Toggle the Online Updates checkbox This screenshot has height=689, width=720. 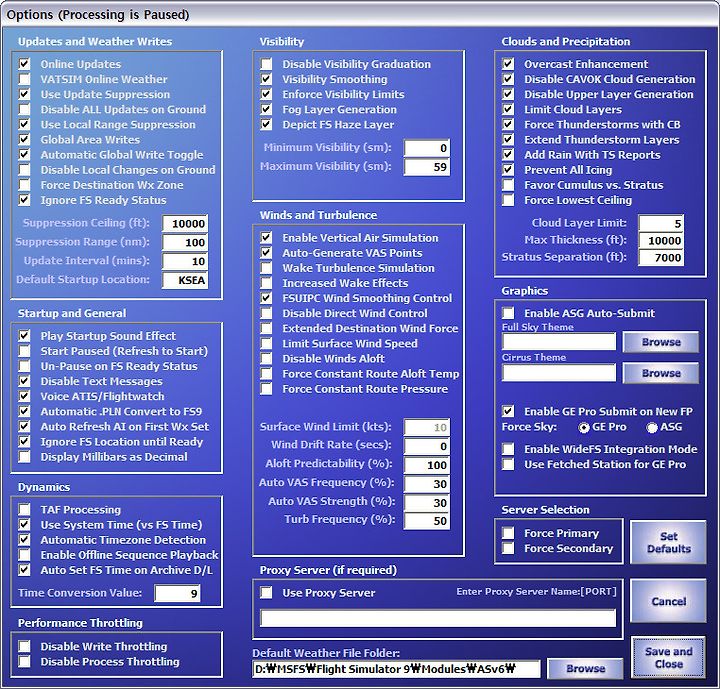pos(24,64)
